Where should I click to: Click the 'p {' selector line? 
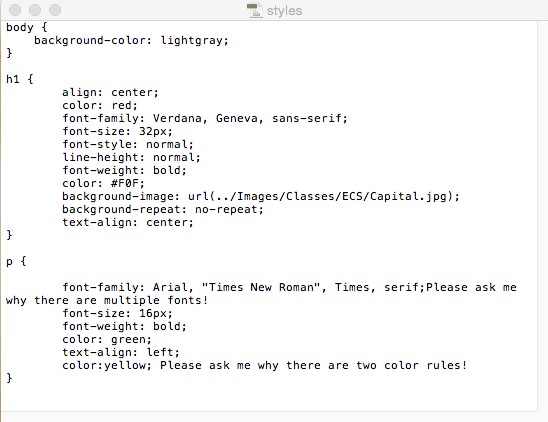pyautogui.click(x=16, y=261)
